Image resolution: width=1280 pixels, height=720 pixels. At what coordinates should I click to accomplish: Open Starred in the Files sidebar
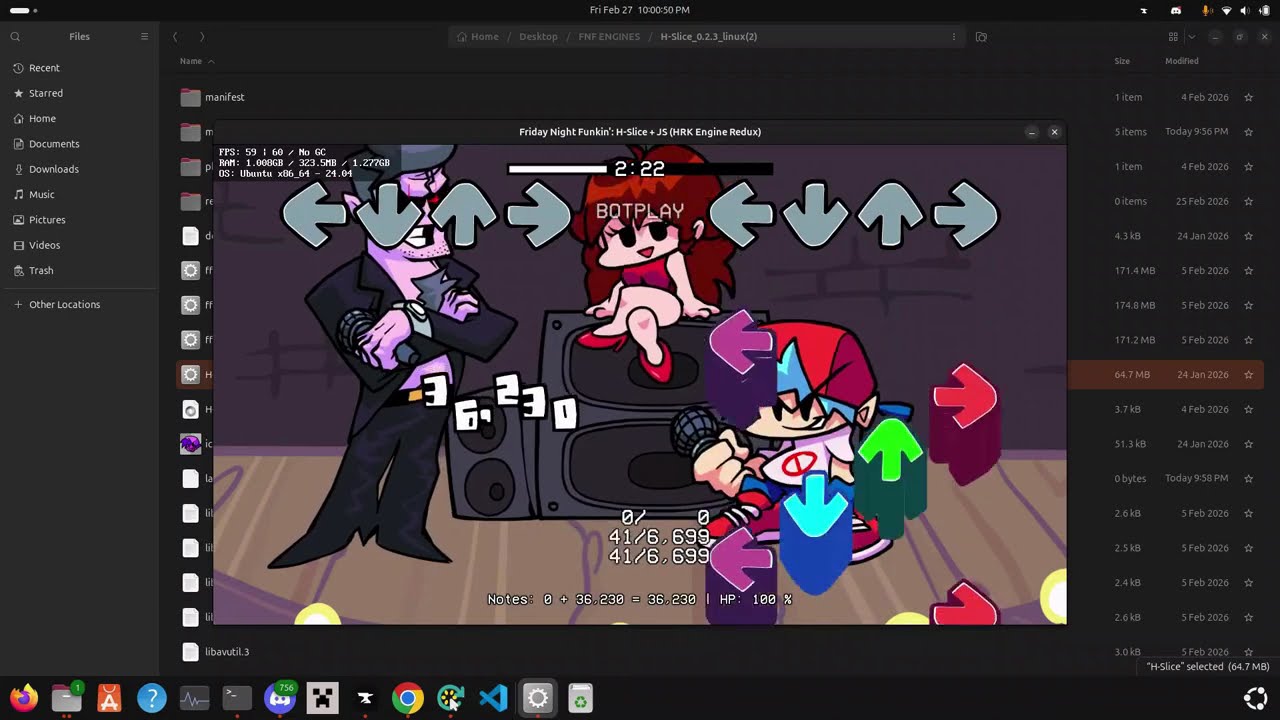79,93
